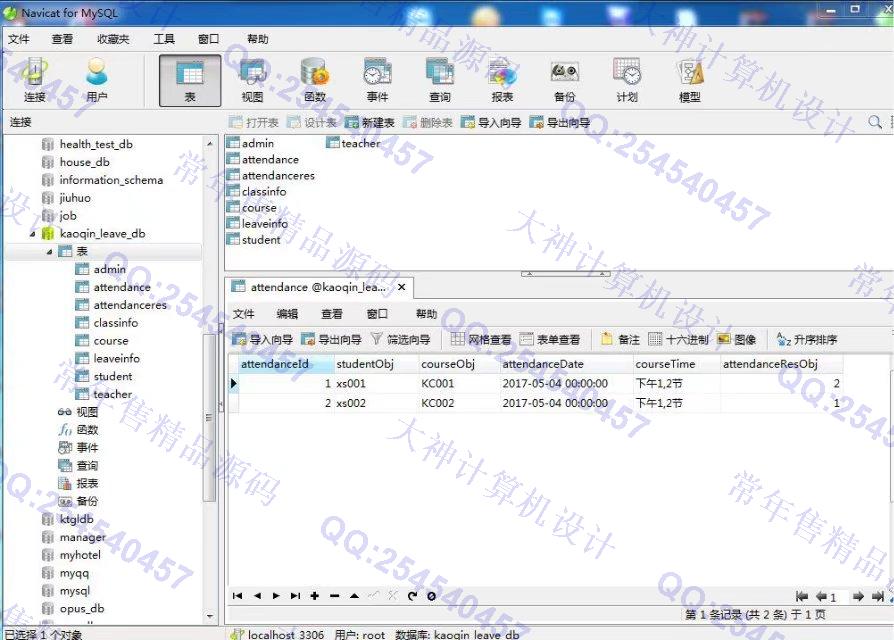Select the 表 table toolbar button
The height and width of the screenshot is (640, 894).
click(190, 81)
